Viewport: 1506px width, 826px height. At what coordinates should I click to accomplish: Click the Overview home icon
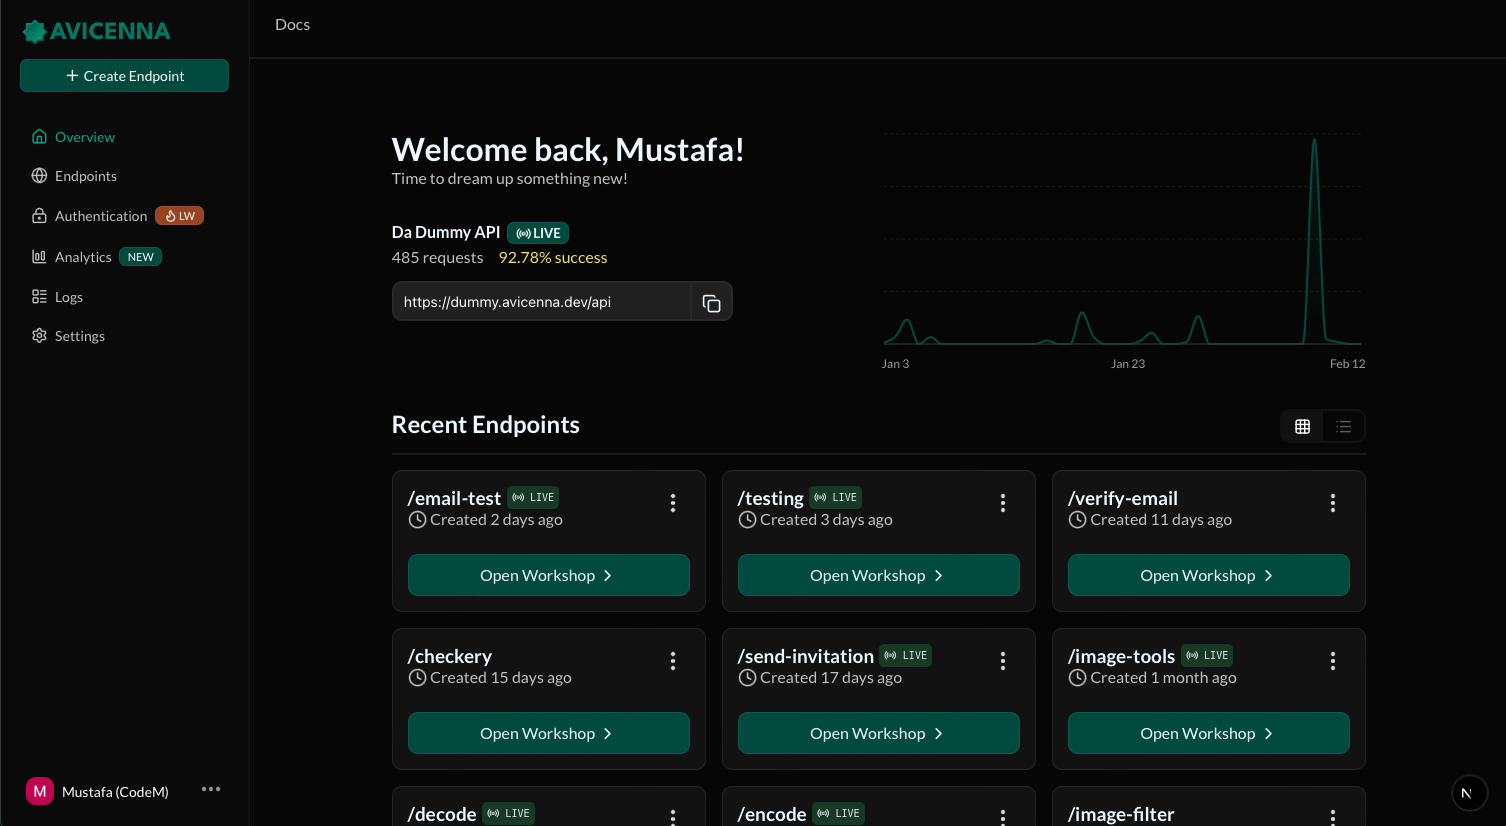tap(39, 137)
